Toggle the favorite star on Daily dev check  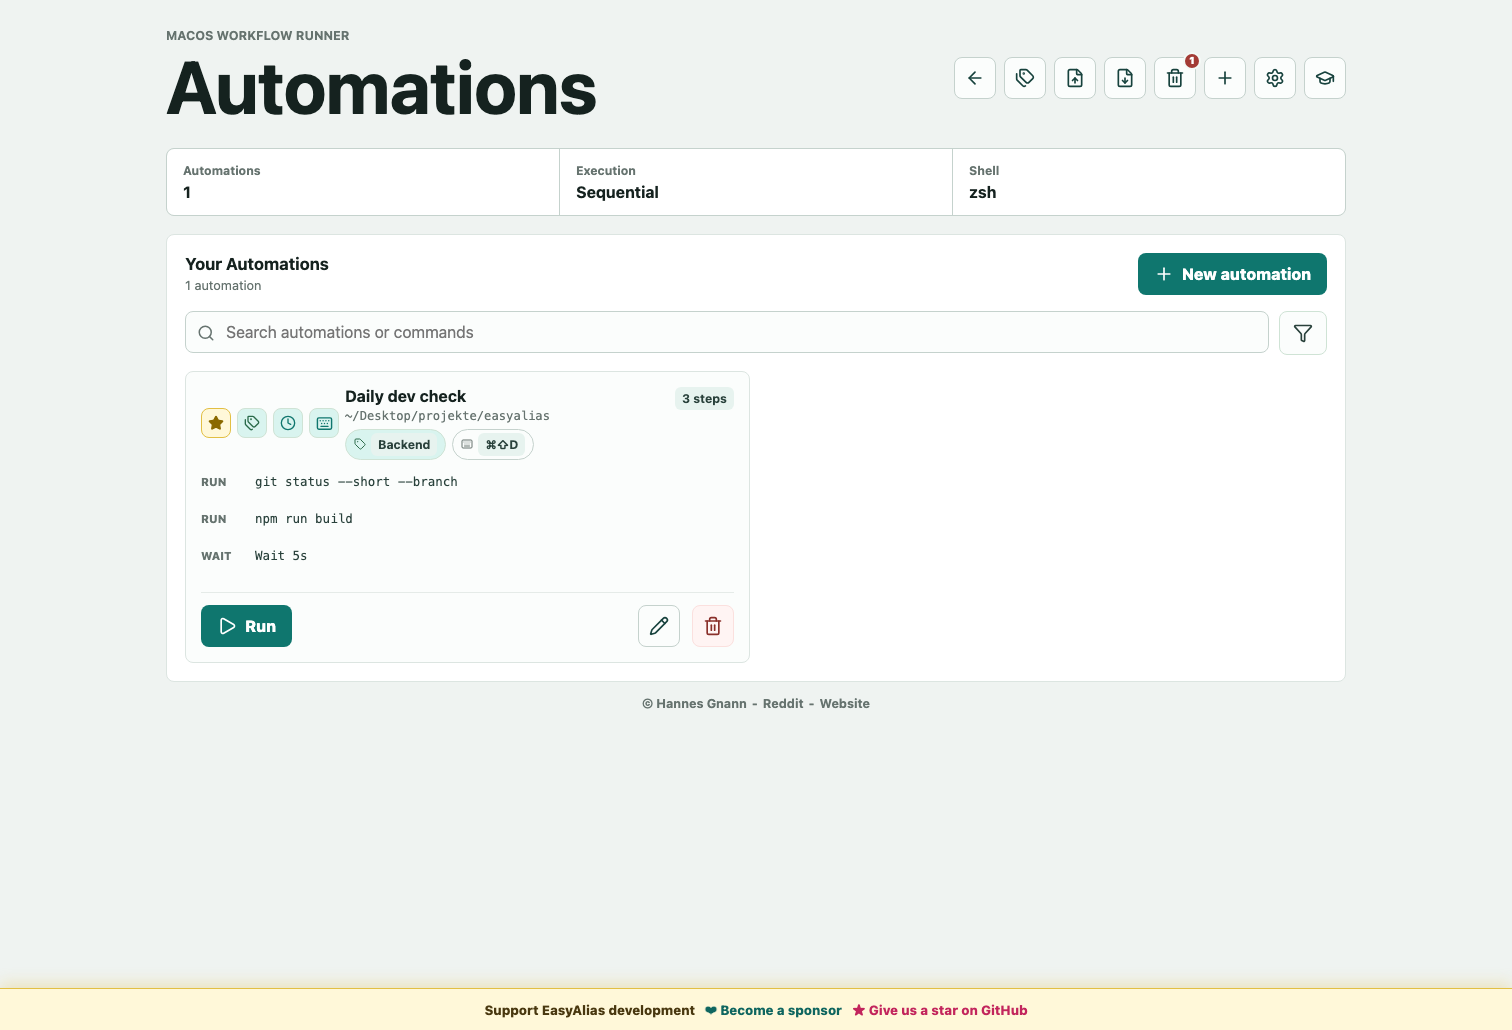(x=216, y=423)
